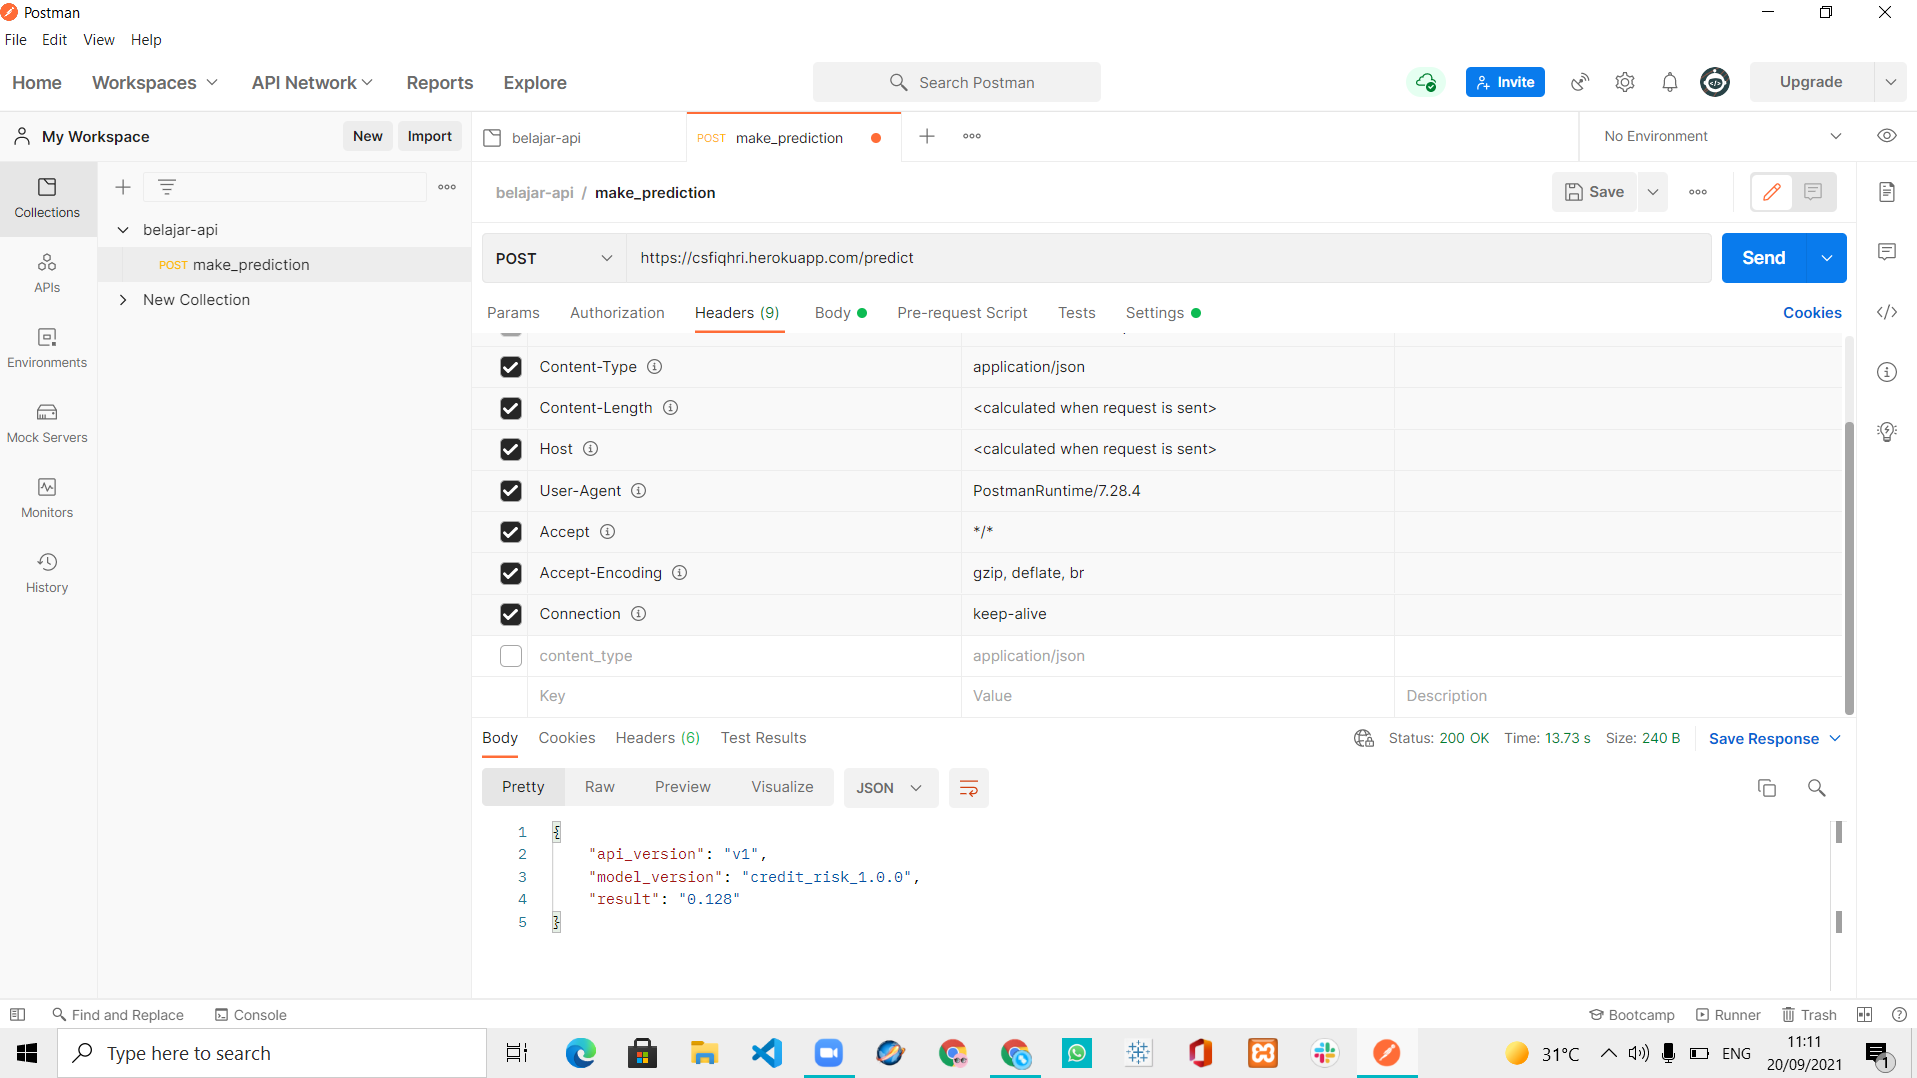1917x1078 pixels.
Task: Switch to the Authorization tab
Action: (x=617, y=313)
